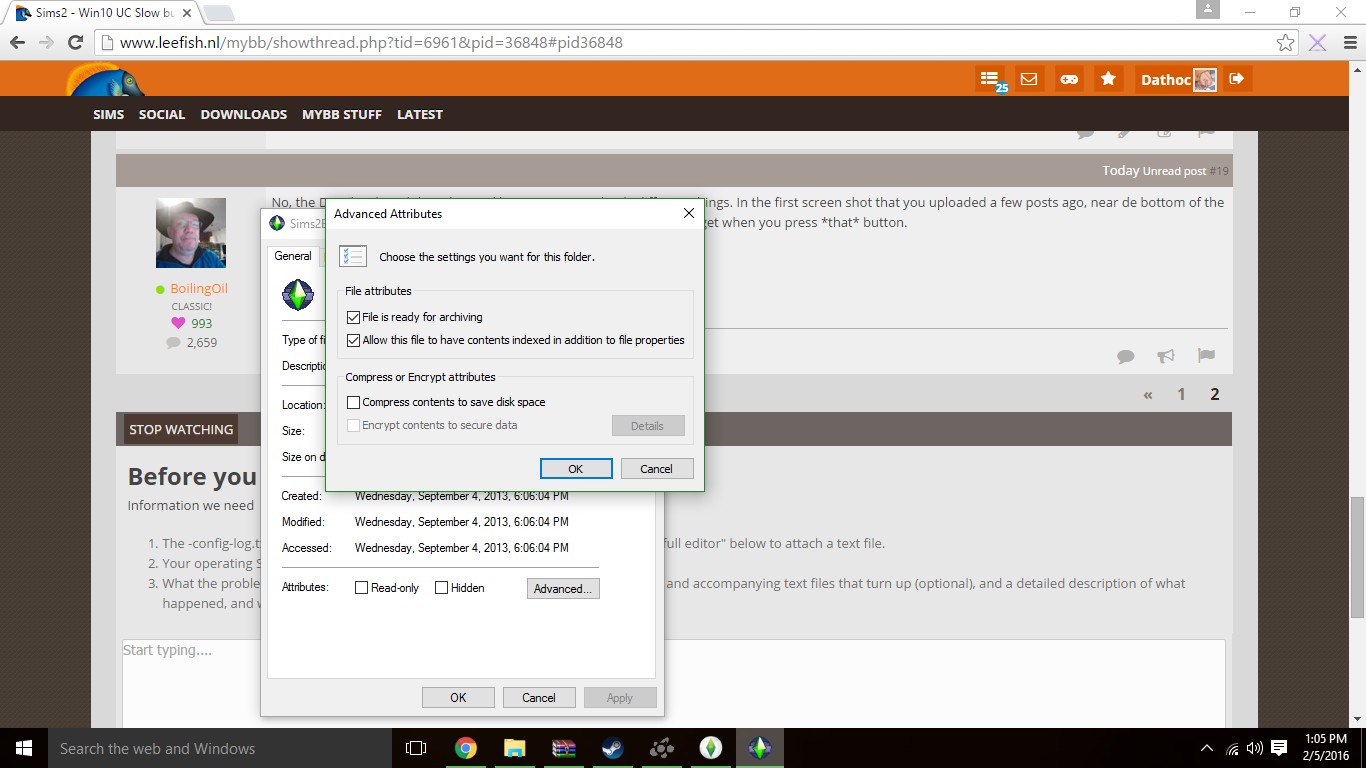Click the STOP WATCHING button
Image resolution: width=1366 pixels, height=768 pixels.
[181, 429]
